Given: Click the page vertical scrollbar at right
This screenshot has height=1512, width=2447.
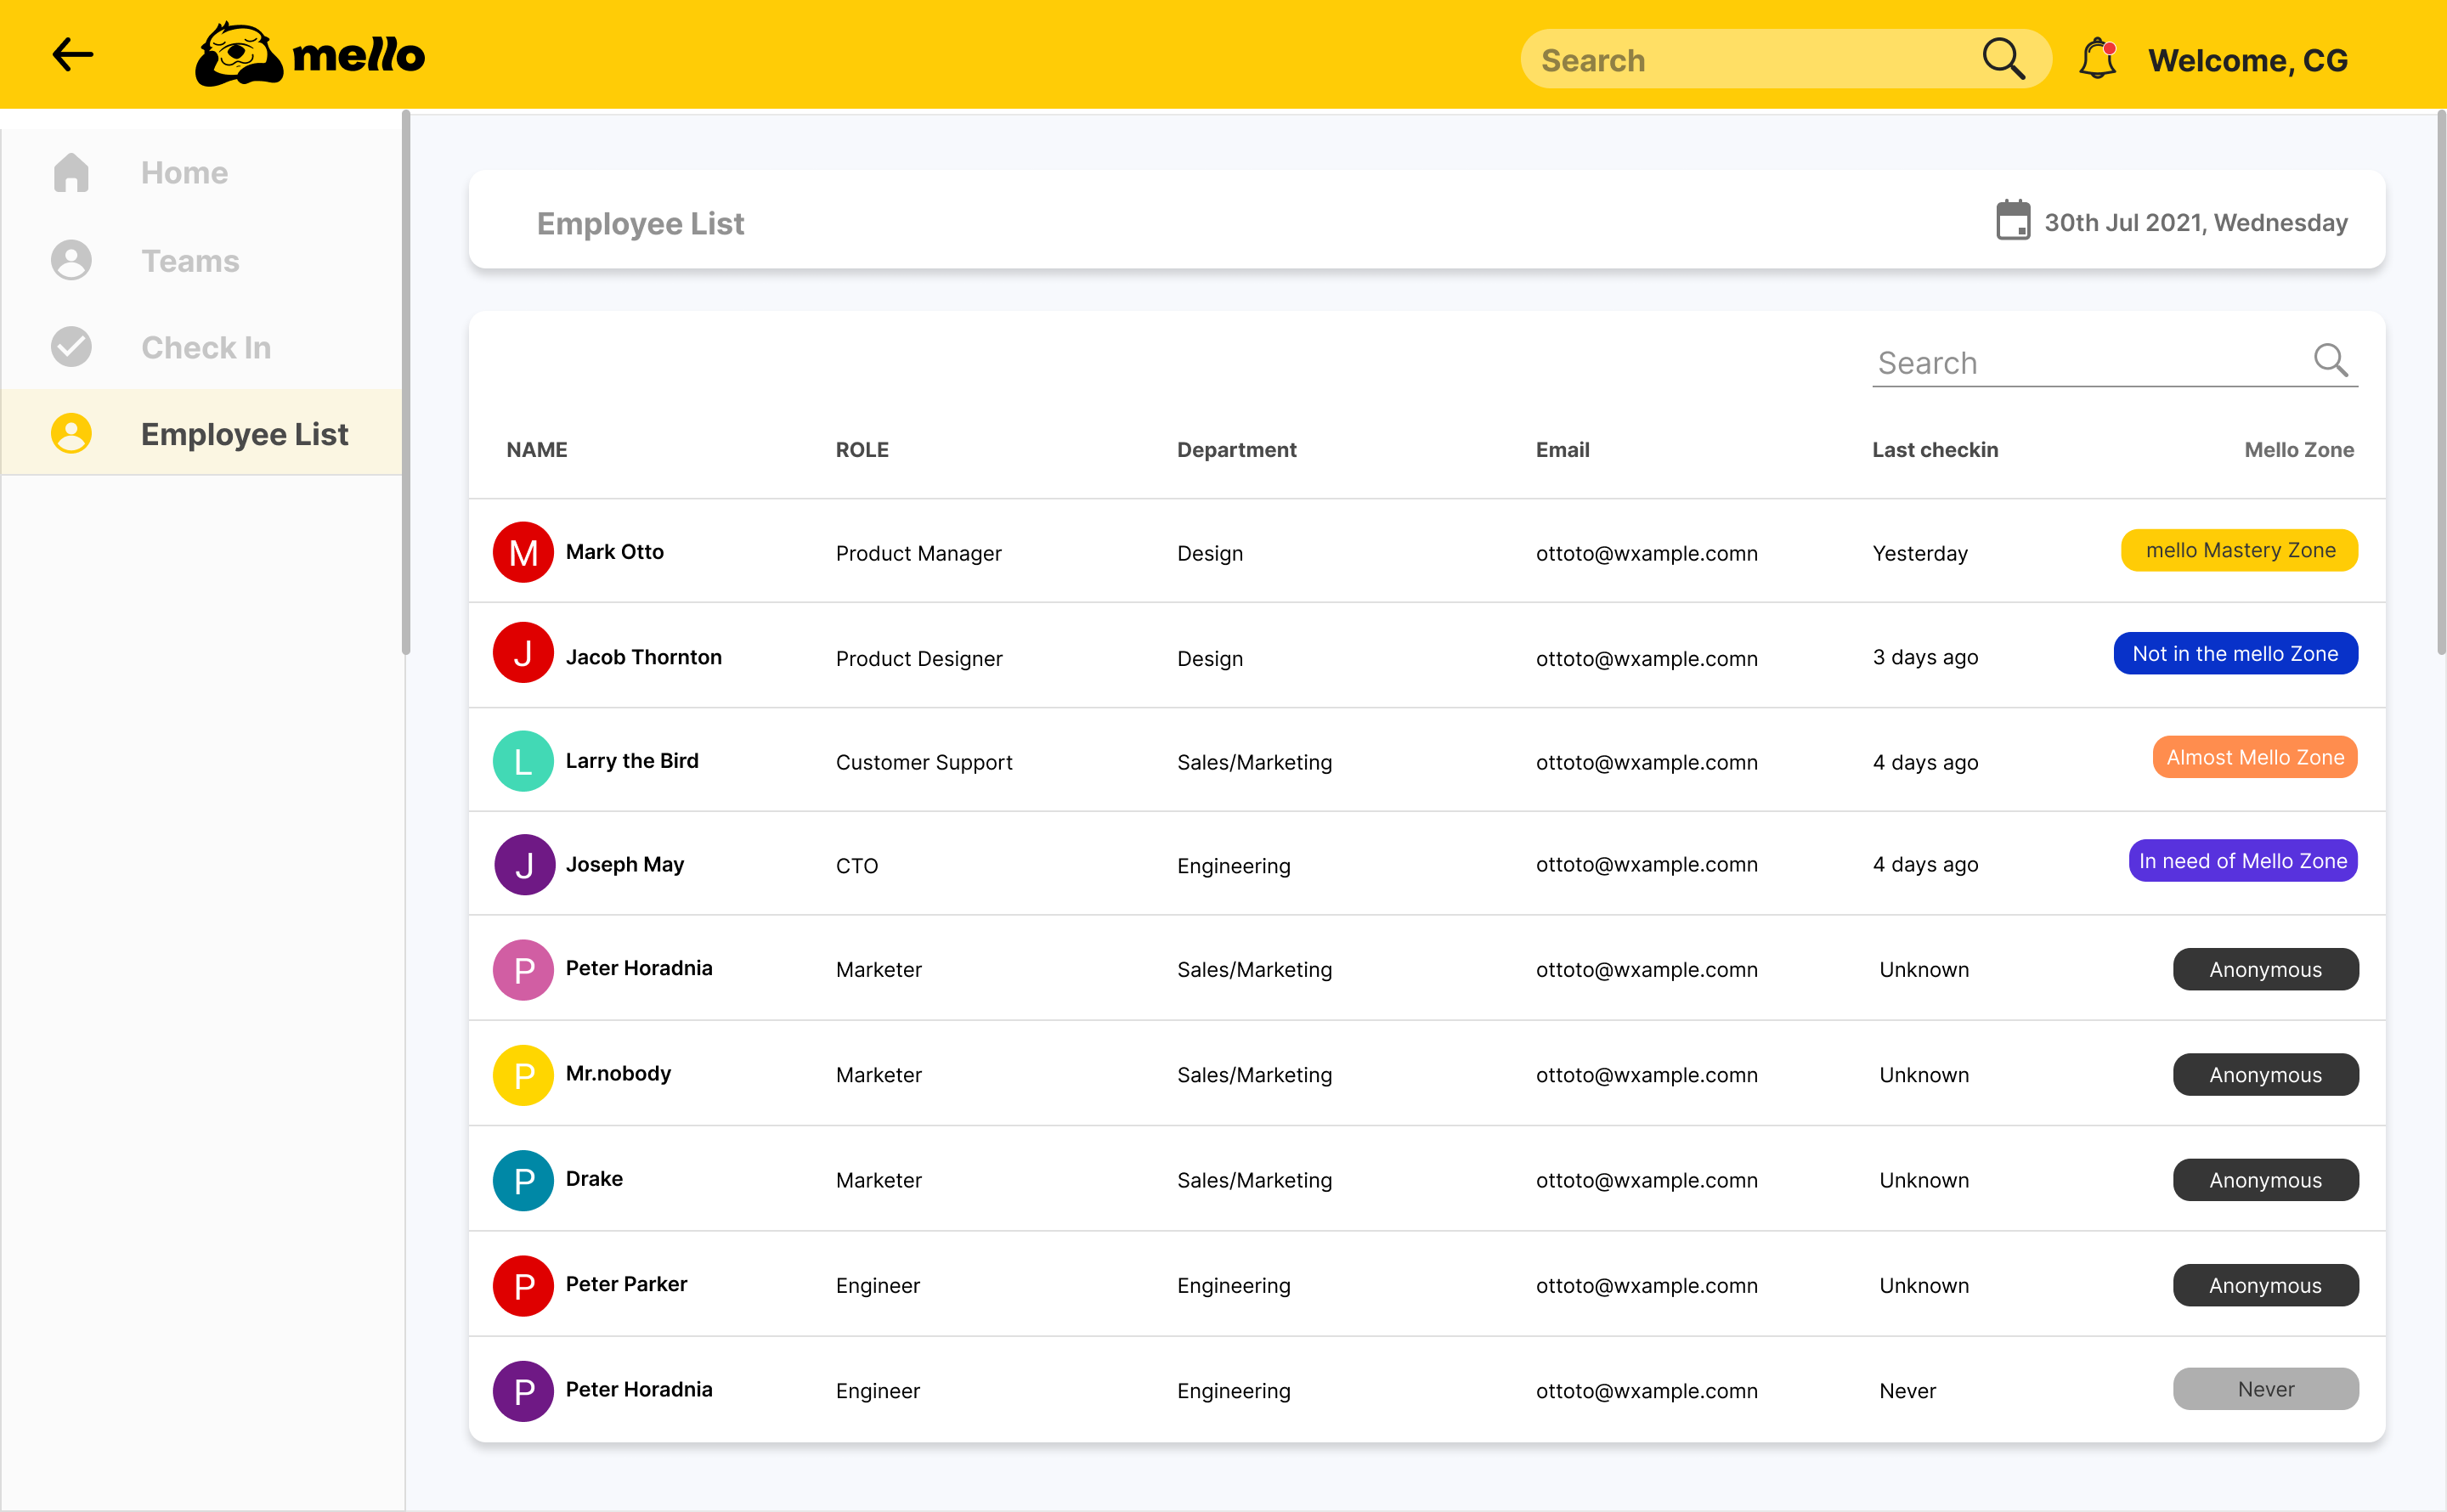Looking at the screenshot, I should [2441, 382].
